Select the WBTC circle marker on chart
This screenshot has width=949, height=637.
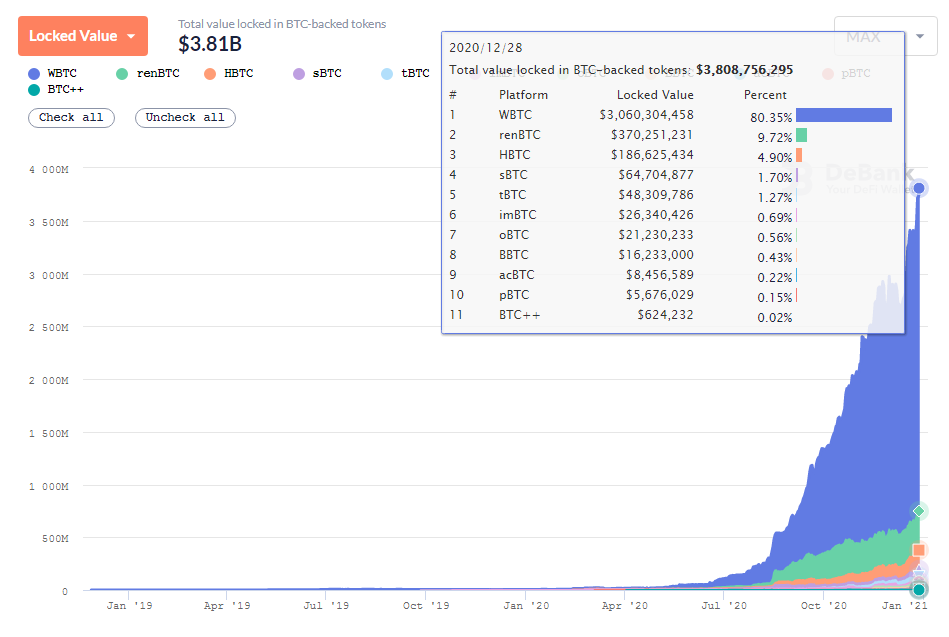tap(919, 188)
